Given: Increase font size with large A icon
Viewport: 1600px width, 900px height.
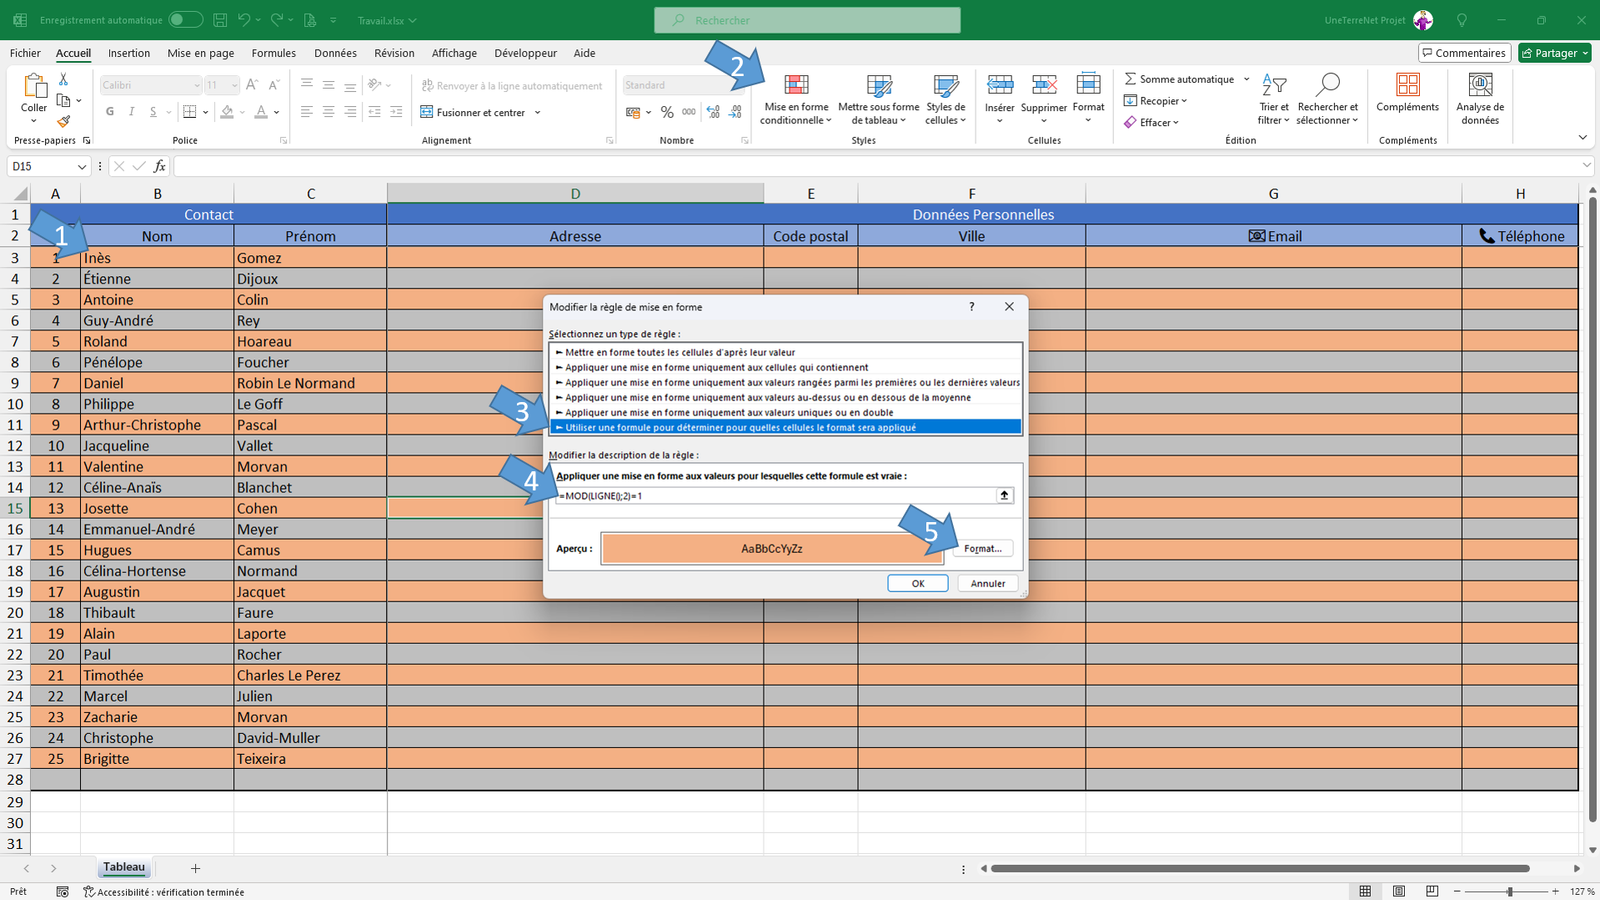Looking at the screenshot, I should pyautogui.click(x=252, y=85).
